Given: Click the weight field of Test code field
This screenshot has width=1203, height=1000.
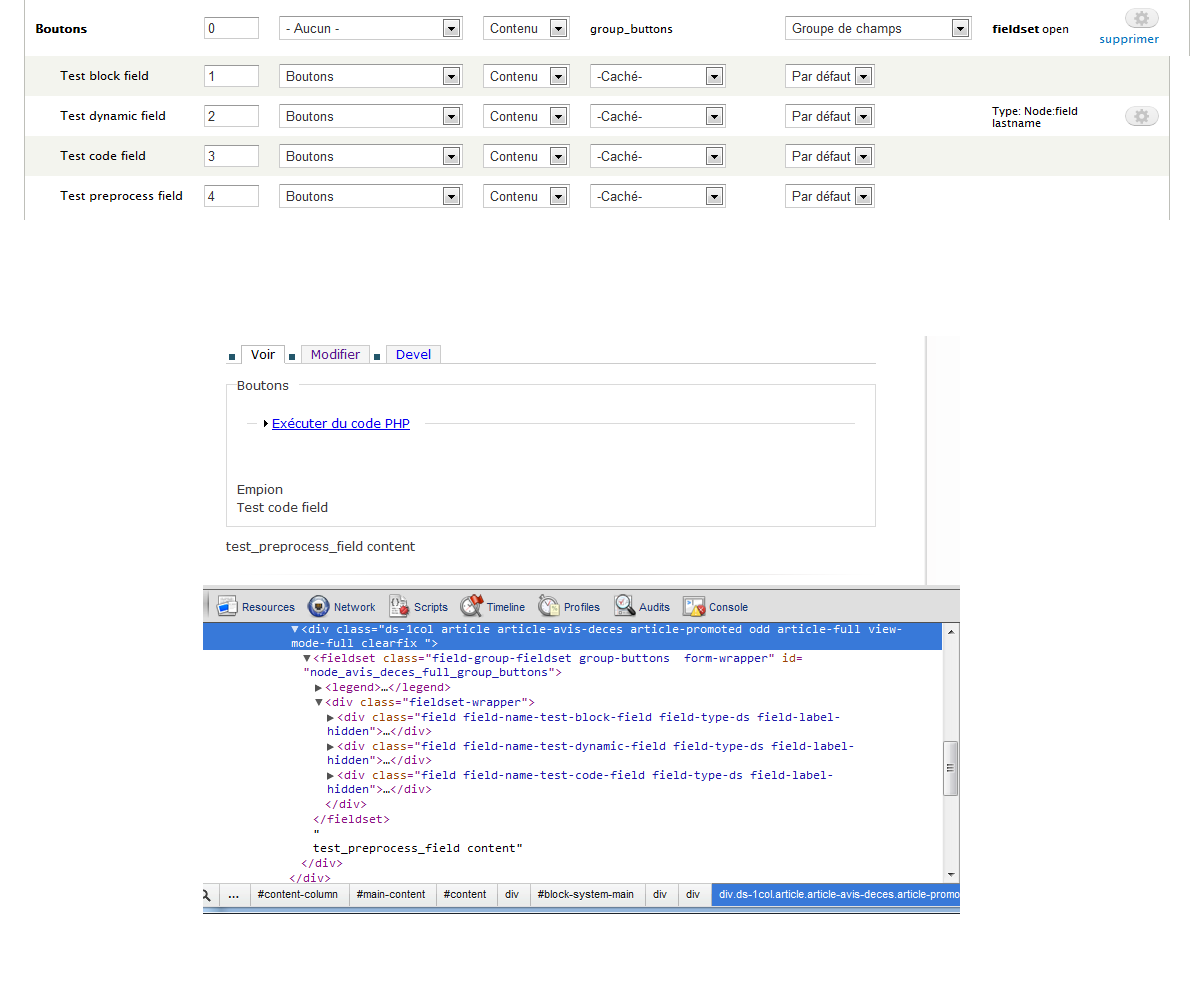Looking at the screenshot, I should [x=231, y=156].
